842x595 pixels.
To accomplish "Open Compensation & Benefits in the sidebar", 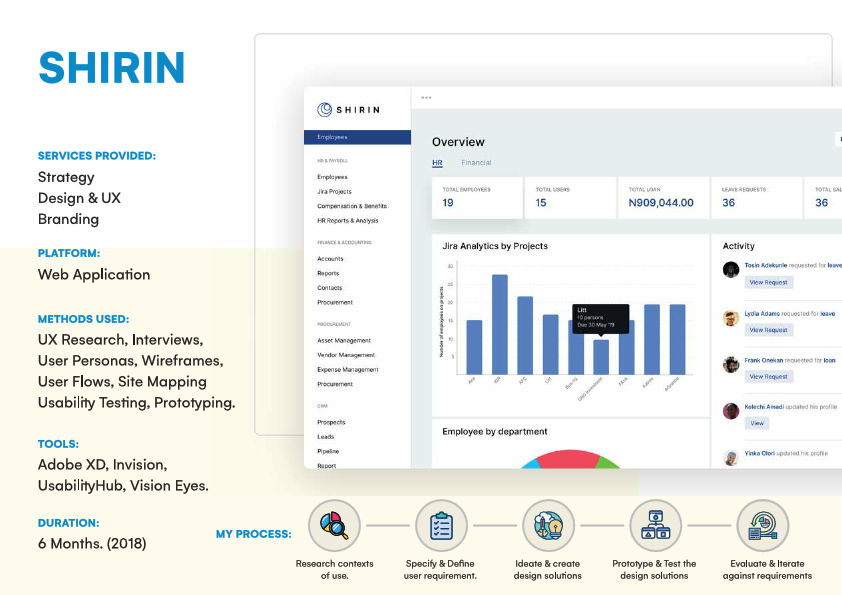I will pos(352,206).
